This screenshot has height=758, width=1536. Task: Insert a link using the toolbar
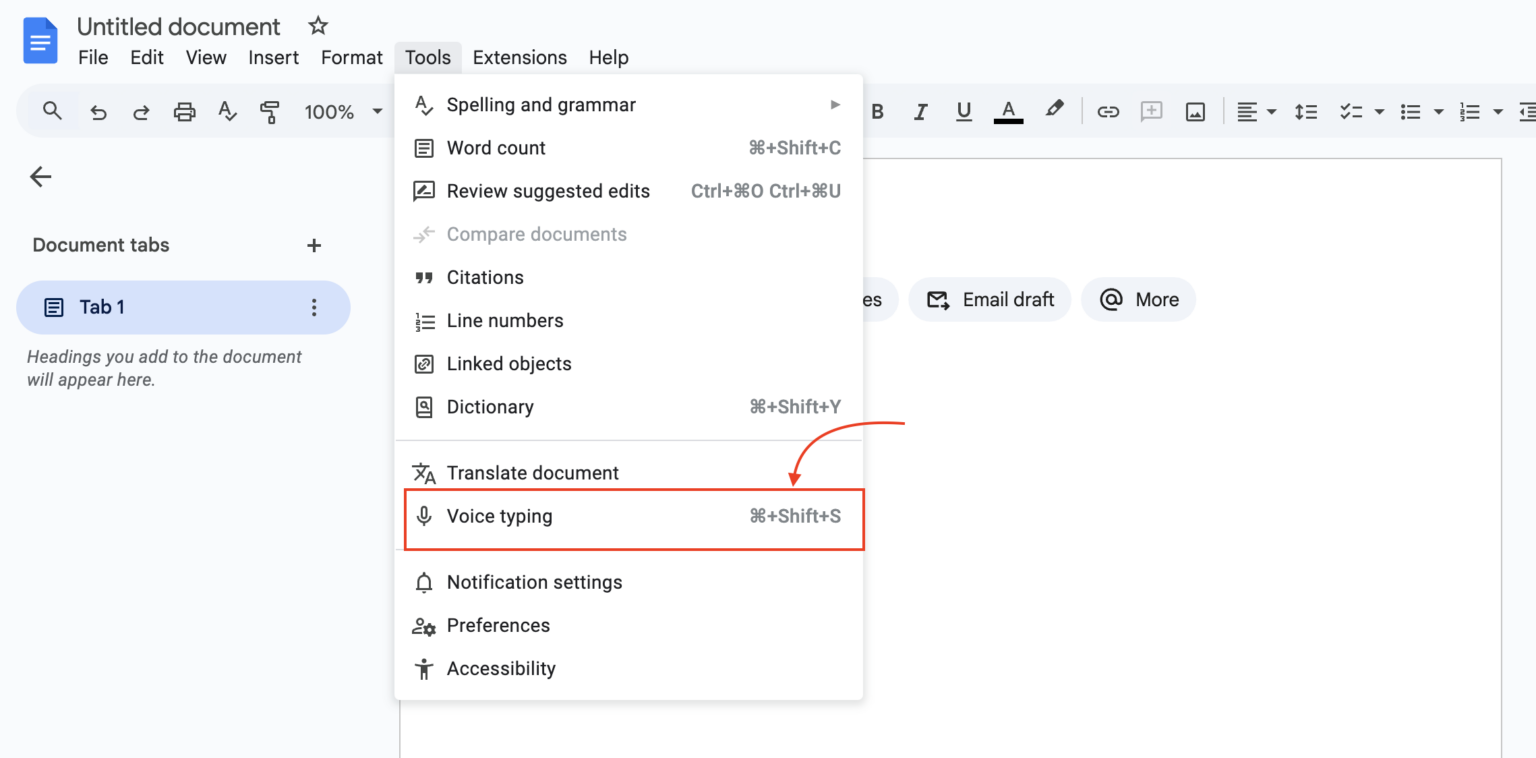(1108, 111)
